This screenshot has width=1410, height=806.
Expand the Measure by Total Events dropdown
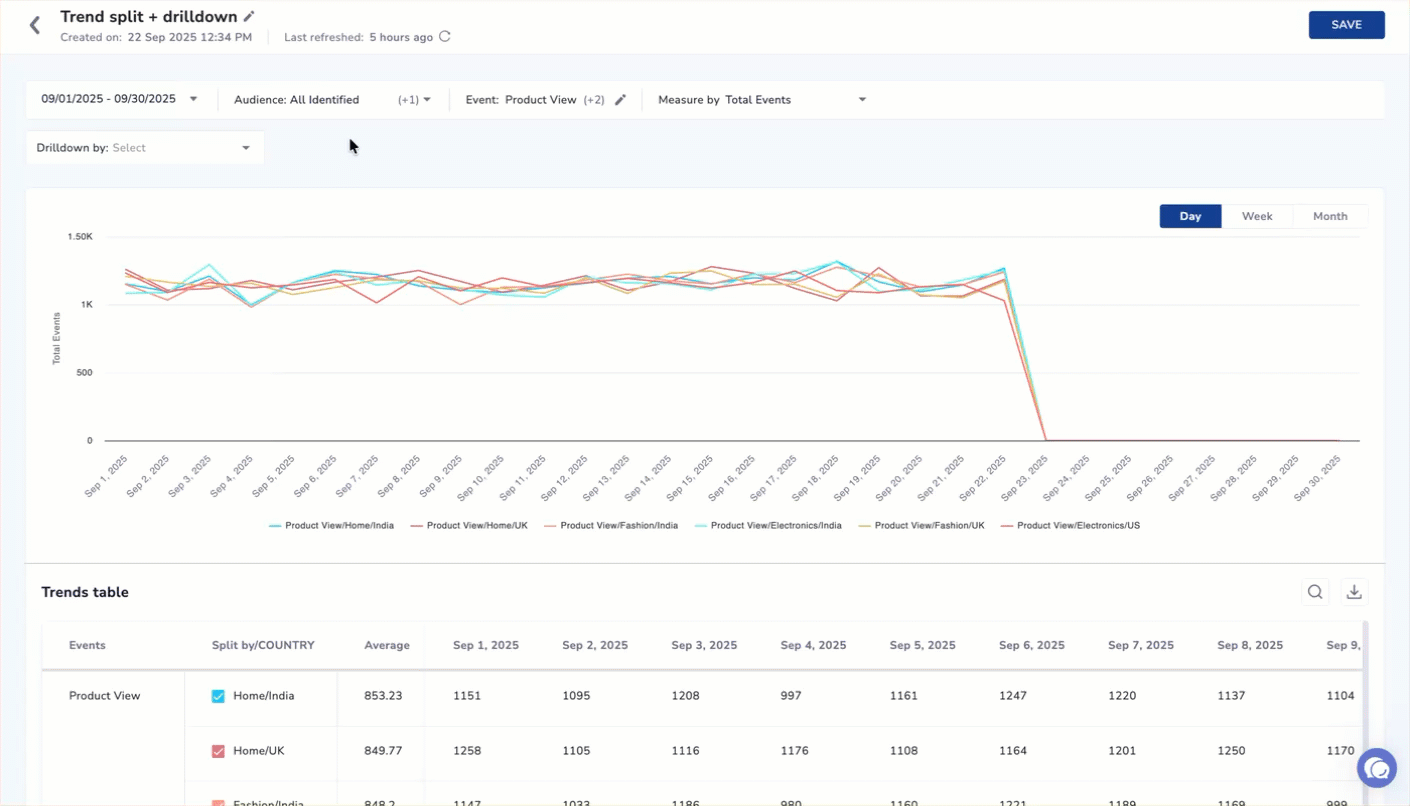coord(762,100)
